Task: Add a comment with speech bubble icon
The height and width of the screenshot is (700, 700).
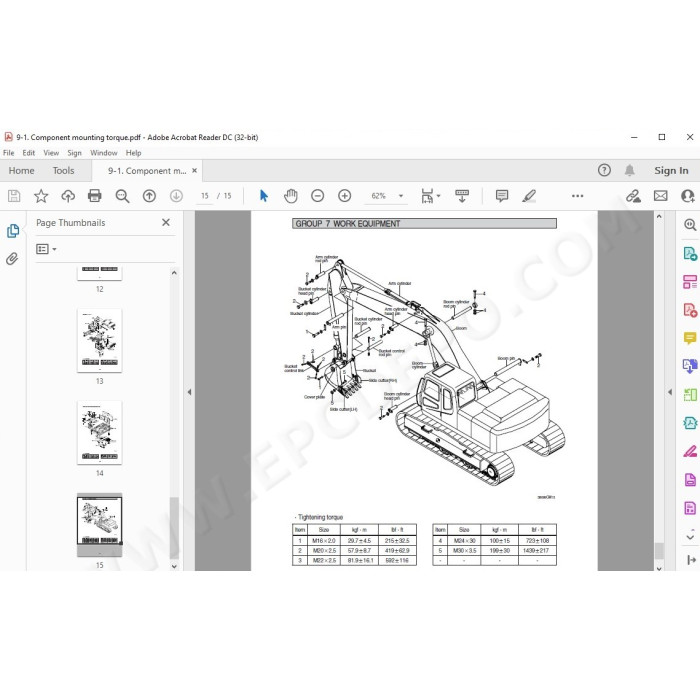Action: pyautogui.click(x=502, y=196)
